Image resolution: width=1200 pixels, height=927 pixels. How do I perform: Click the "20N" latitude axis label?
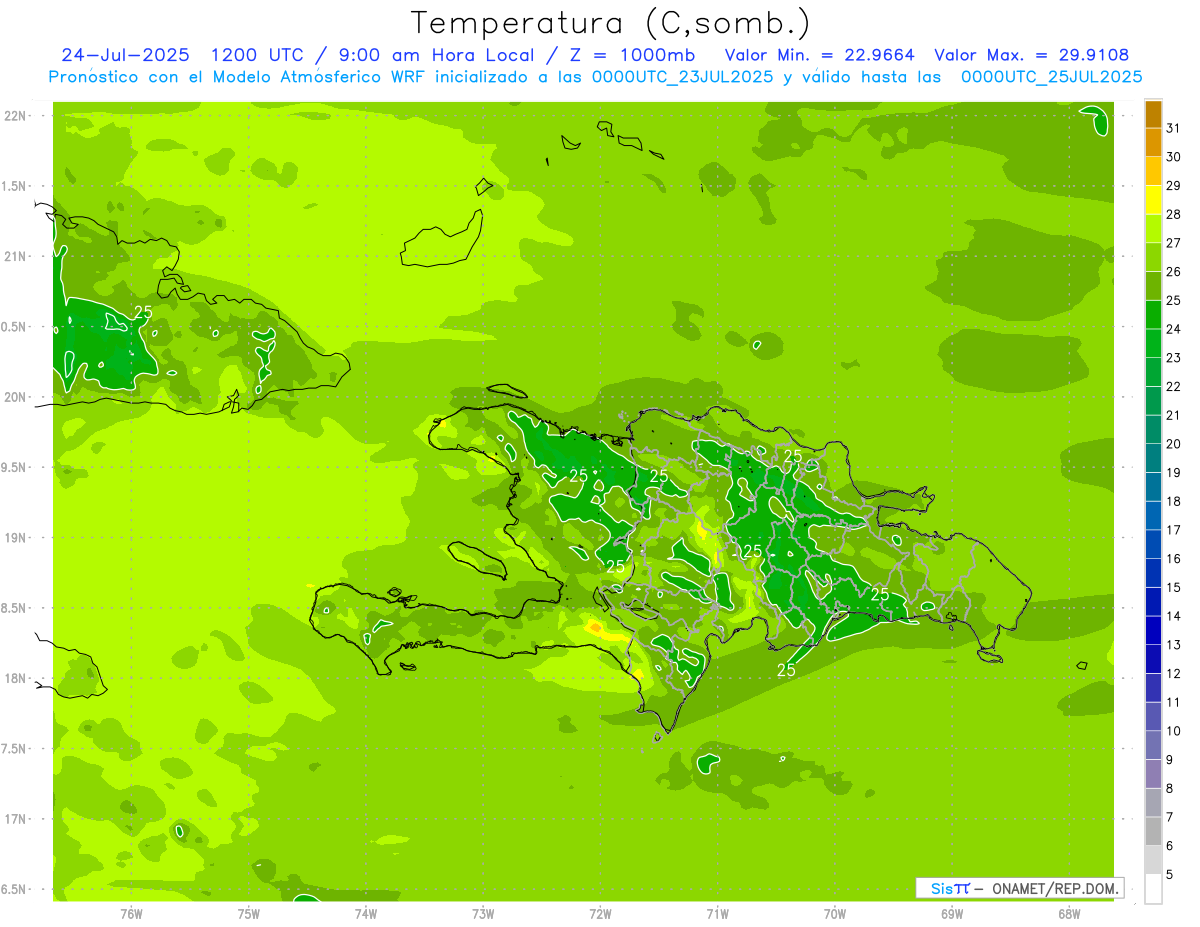pos(16,397)
